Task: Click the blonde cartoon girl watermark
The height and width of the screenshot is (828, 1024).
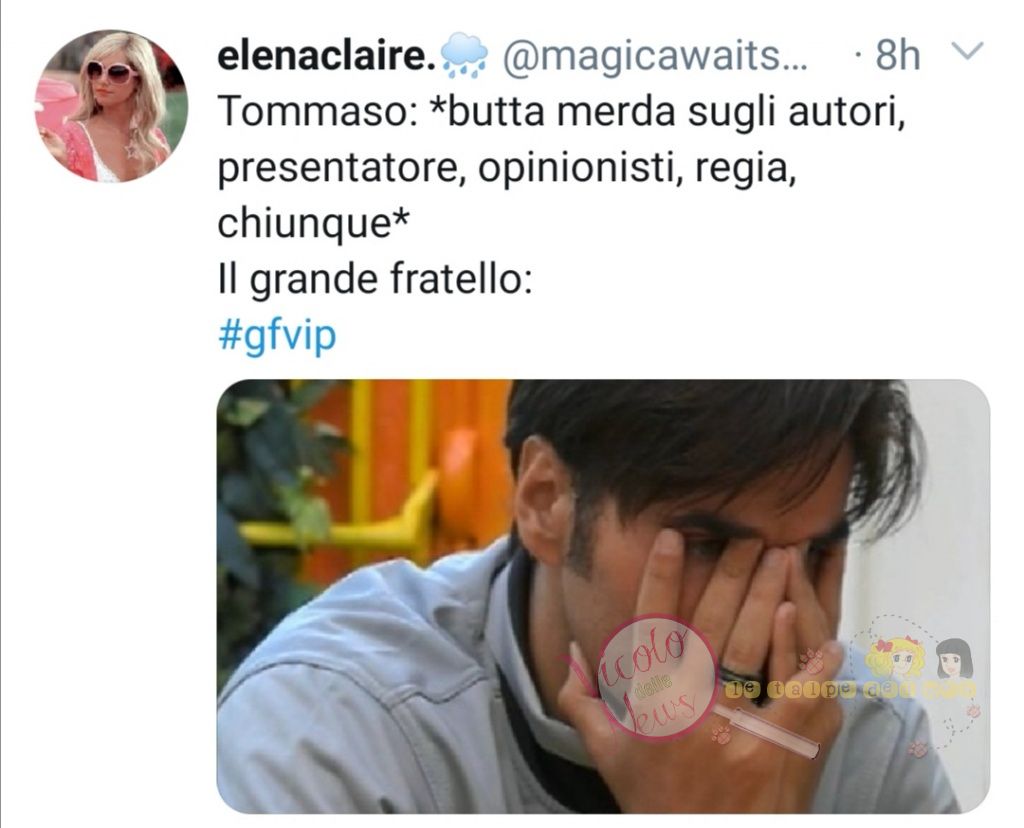Action: [894, 658]
